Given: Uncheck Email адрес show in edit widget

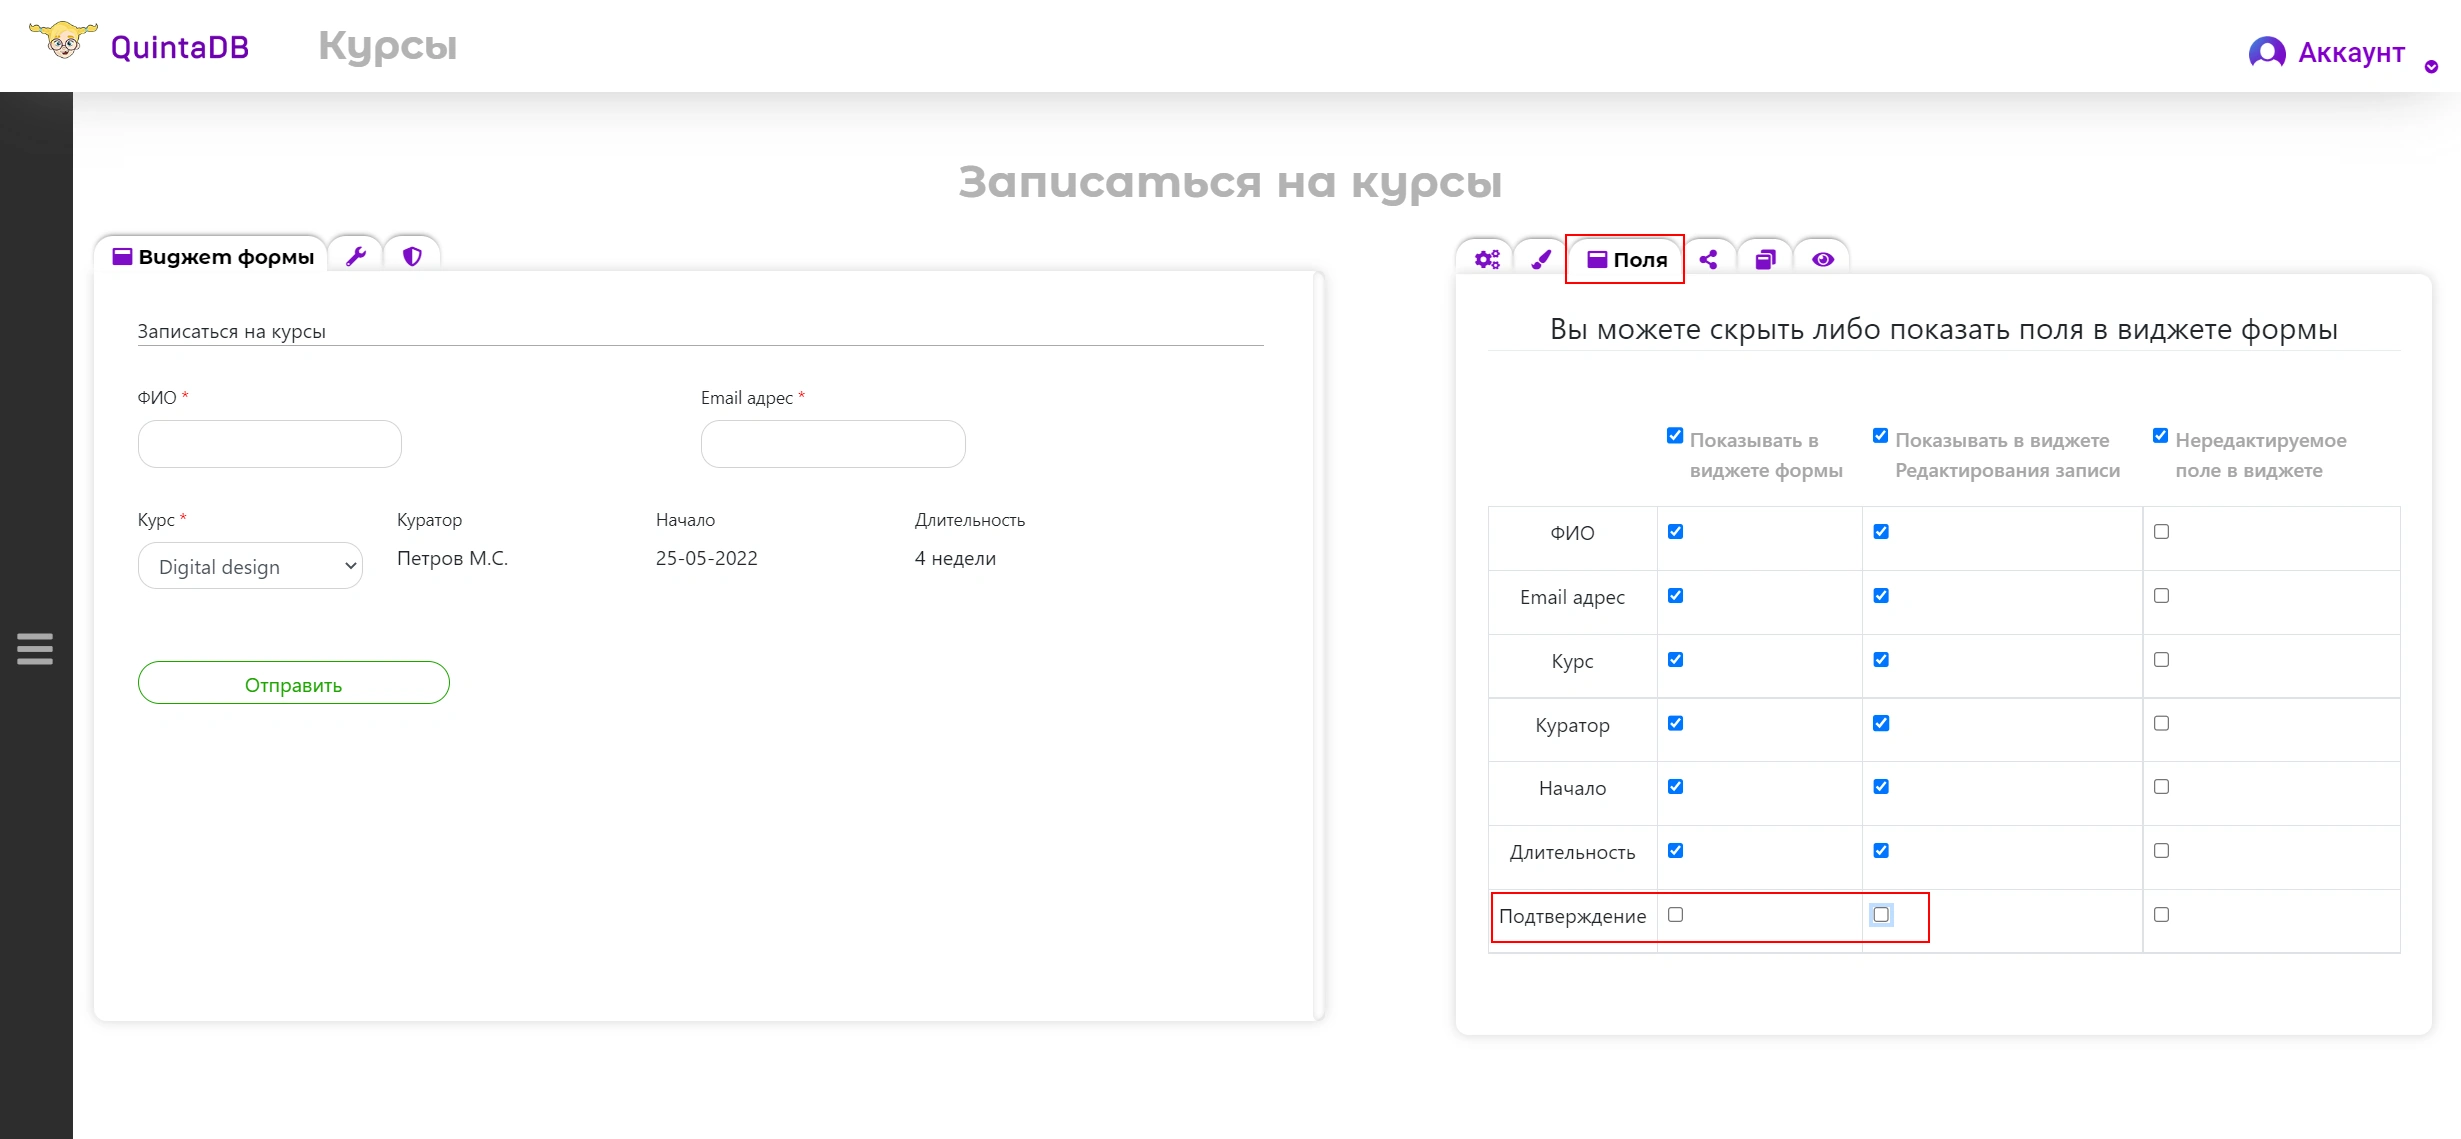Looking at the screenshot, I should pos(1881,596).
